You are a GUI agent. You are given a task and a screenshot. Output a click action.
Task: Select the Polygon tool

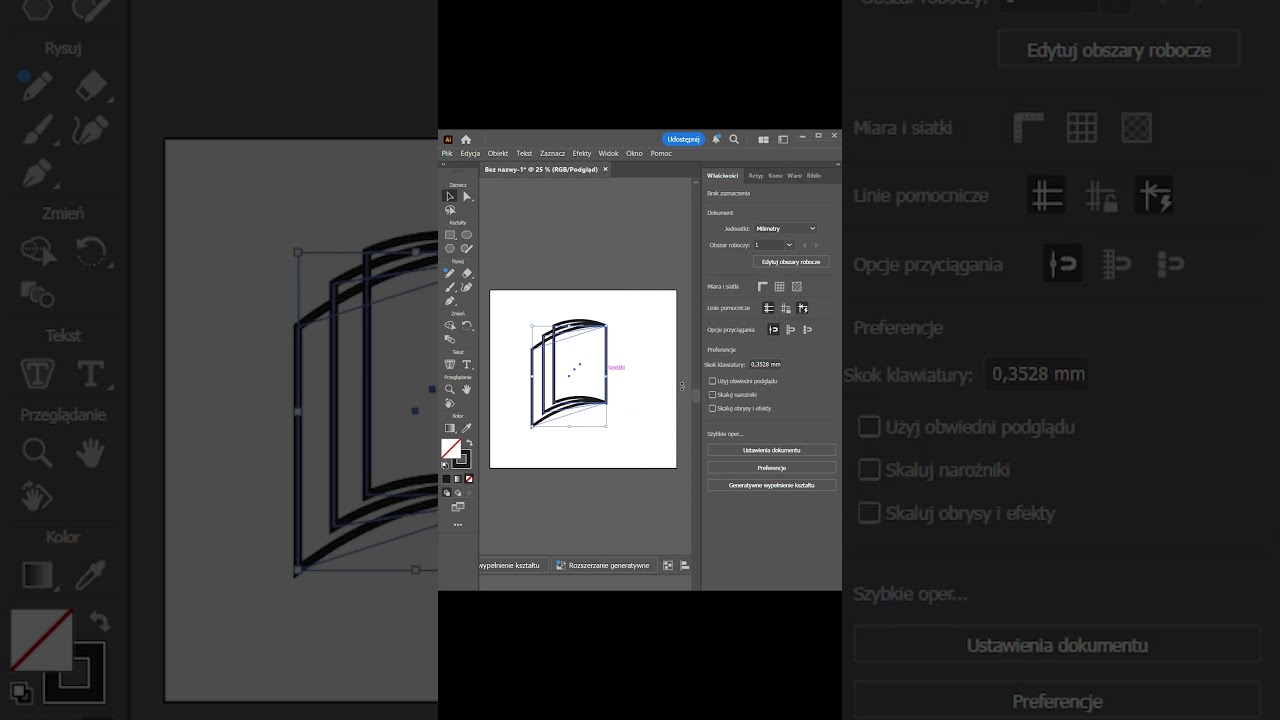tap(450, 248)
